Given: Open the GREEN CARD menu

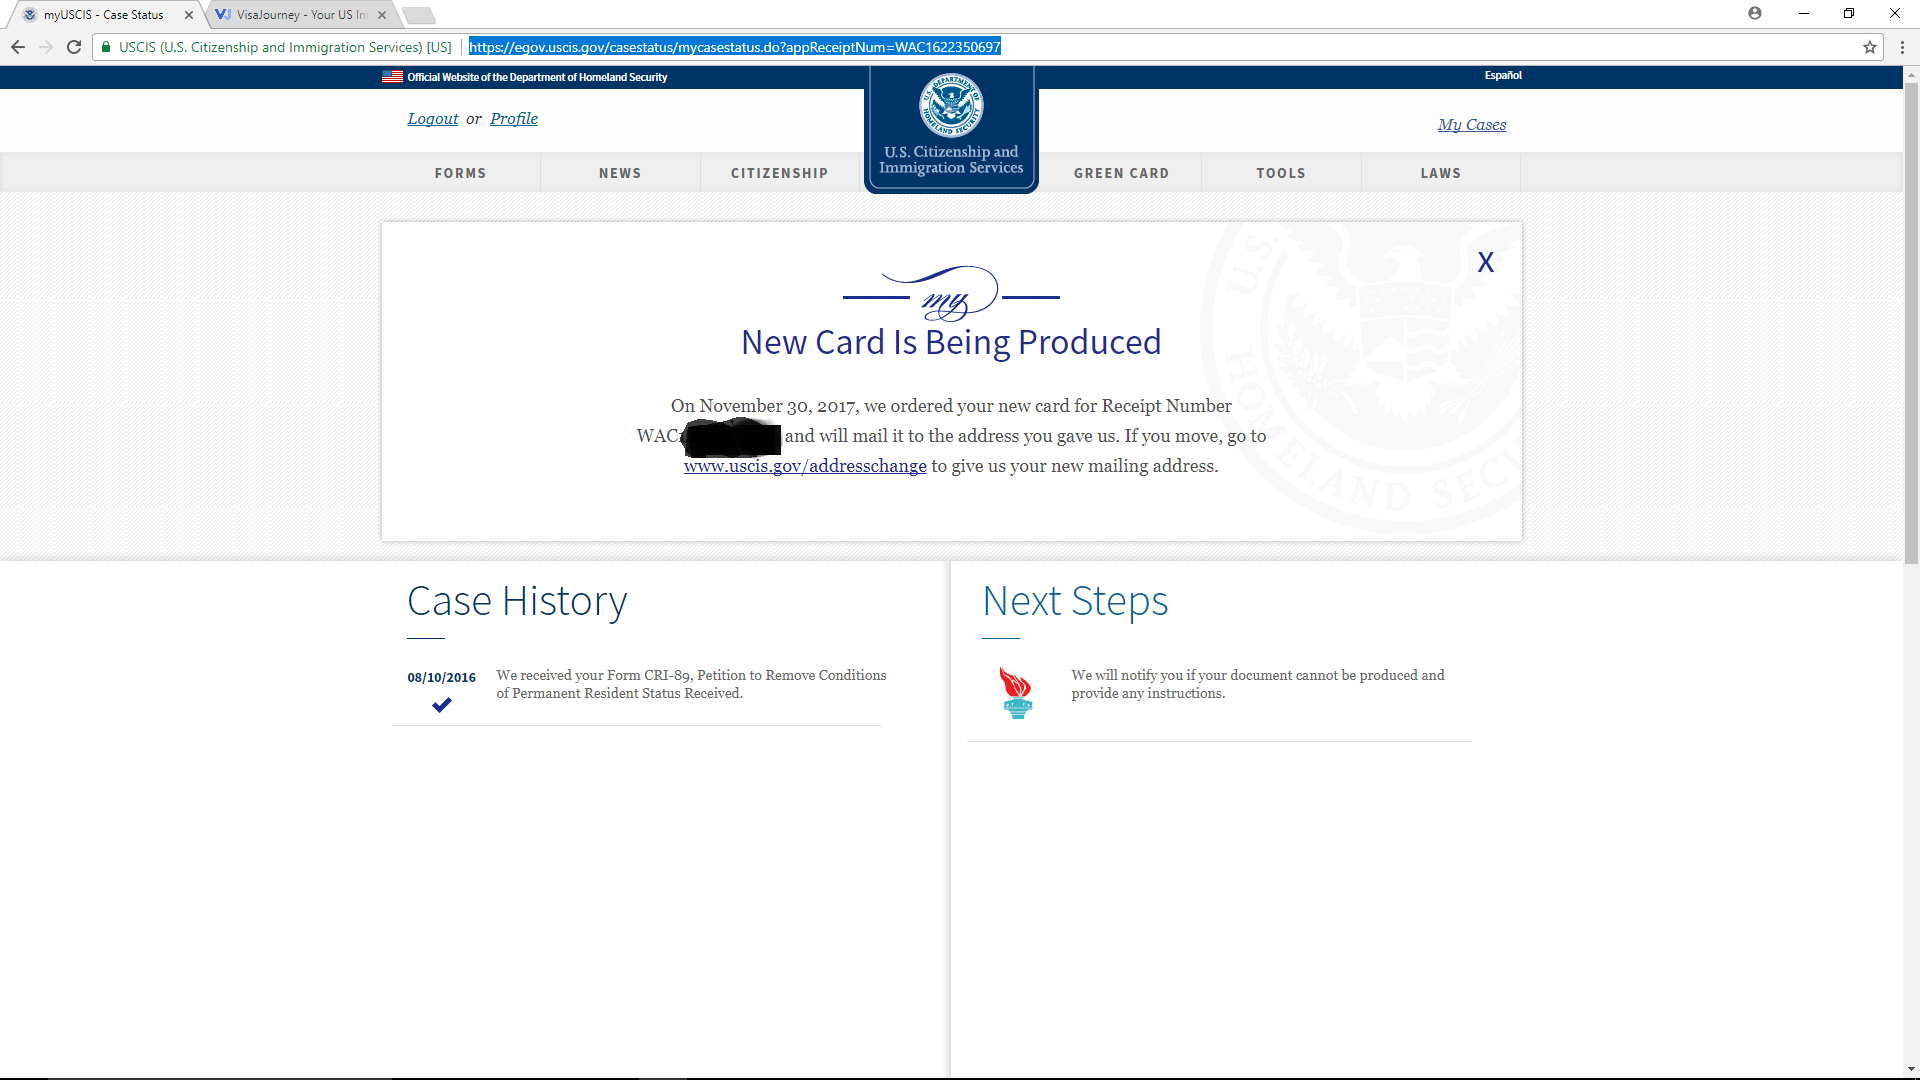Looking at the screenshot, I should (1122, 173).
